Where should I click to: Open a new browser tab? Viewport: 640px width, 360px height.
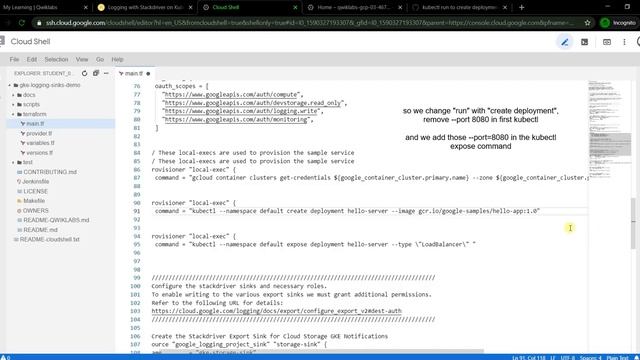[521, 7]
